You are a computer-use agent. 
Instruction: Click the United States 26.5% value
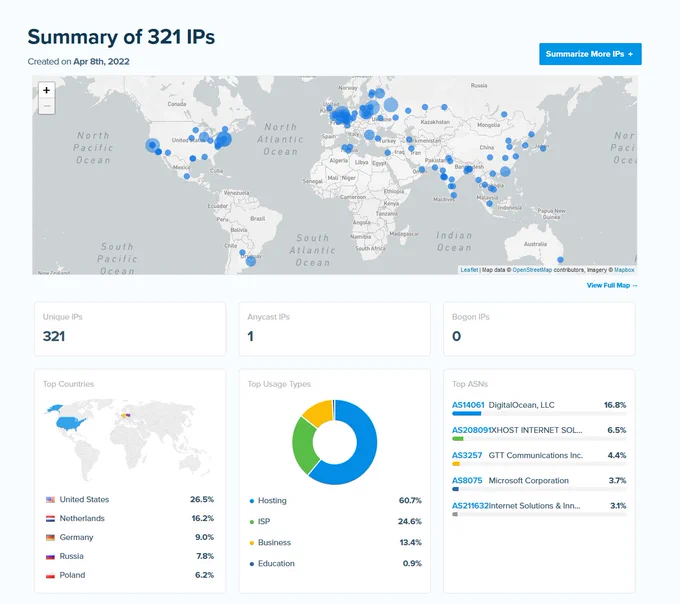[202, 500]
